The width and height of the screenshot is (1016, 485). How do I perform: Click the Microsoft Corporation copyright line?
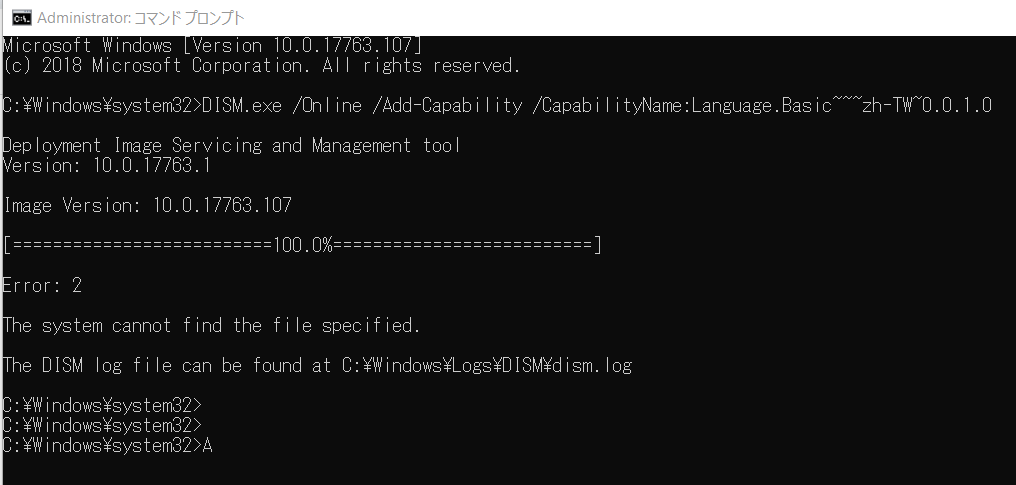pyautogui.click(x=261, y=65)
